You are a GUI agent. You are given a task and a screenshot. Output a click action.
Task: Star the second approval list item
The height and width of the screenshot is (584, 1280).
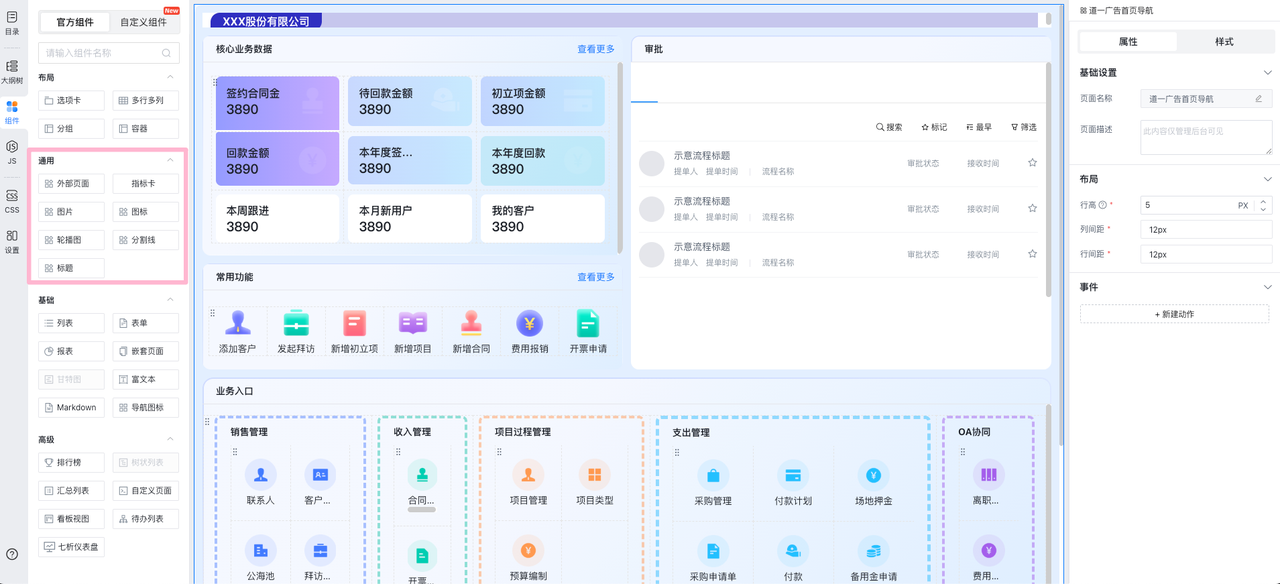pyautogui.click(x=1032, y=209)
